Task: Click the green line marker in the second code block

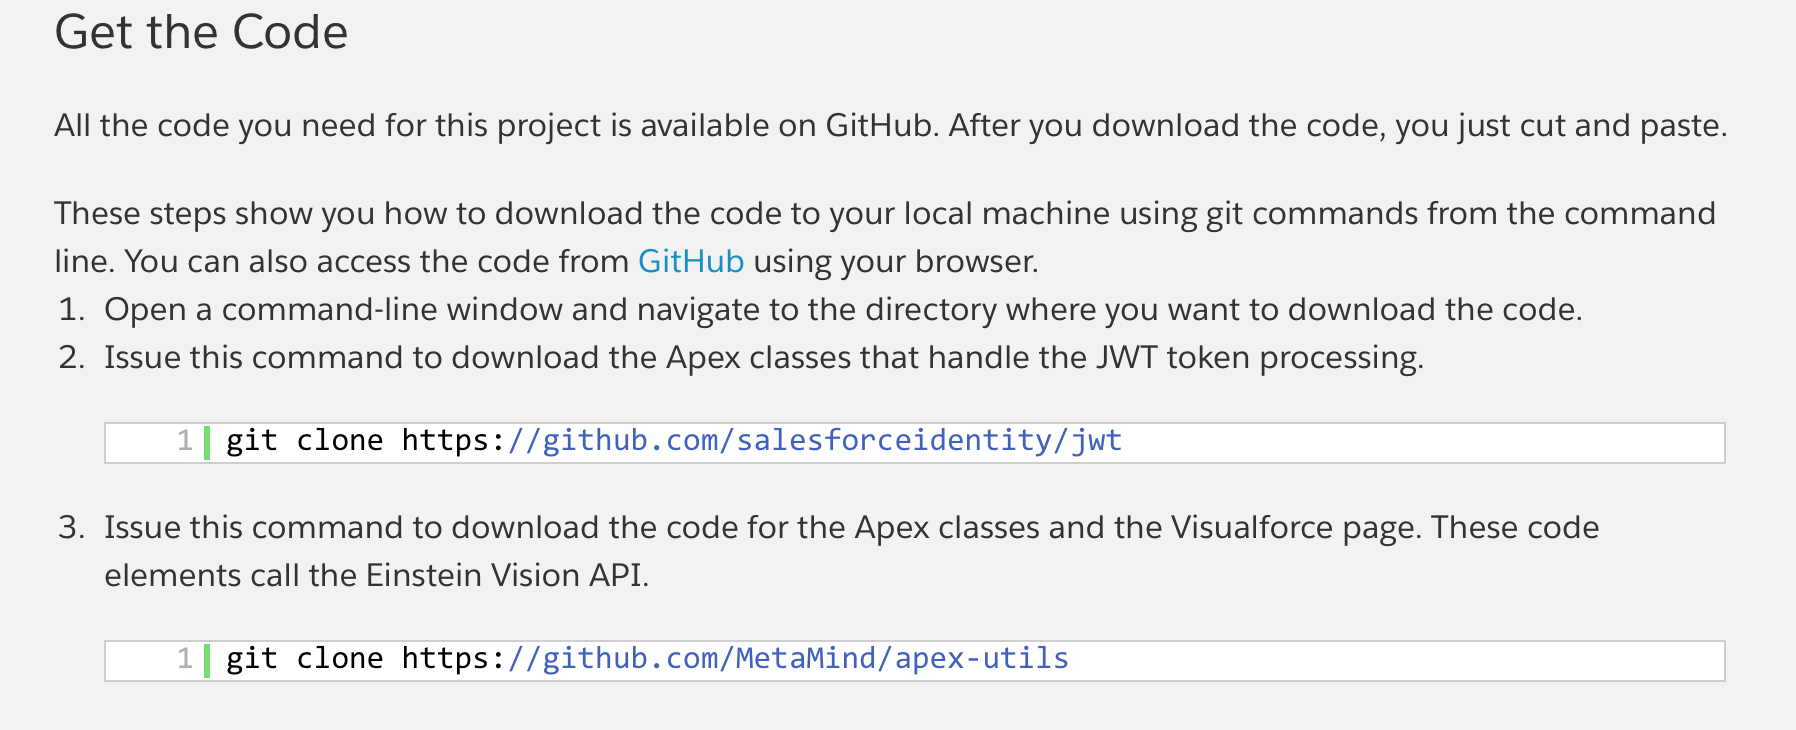Action: coord(207,660)
